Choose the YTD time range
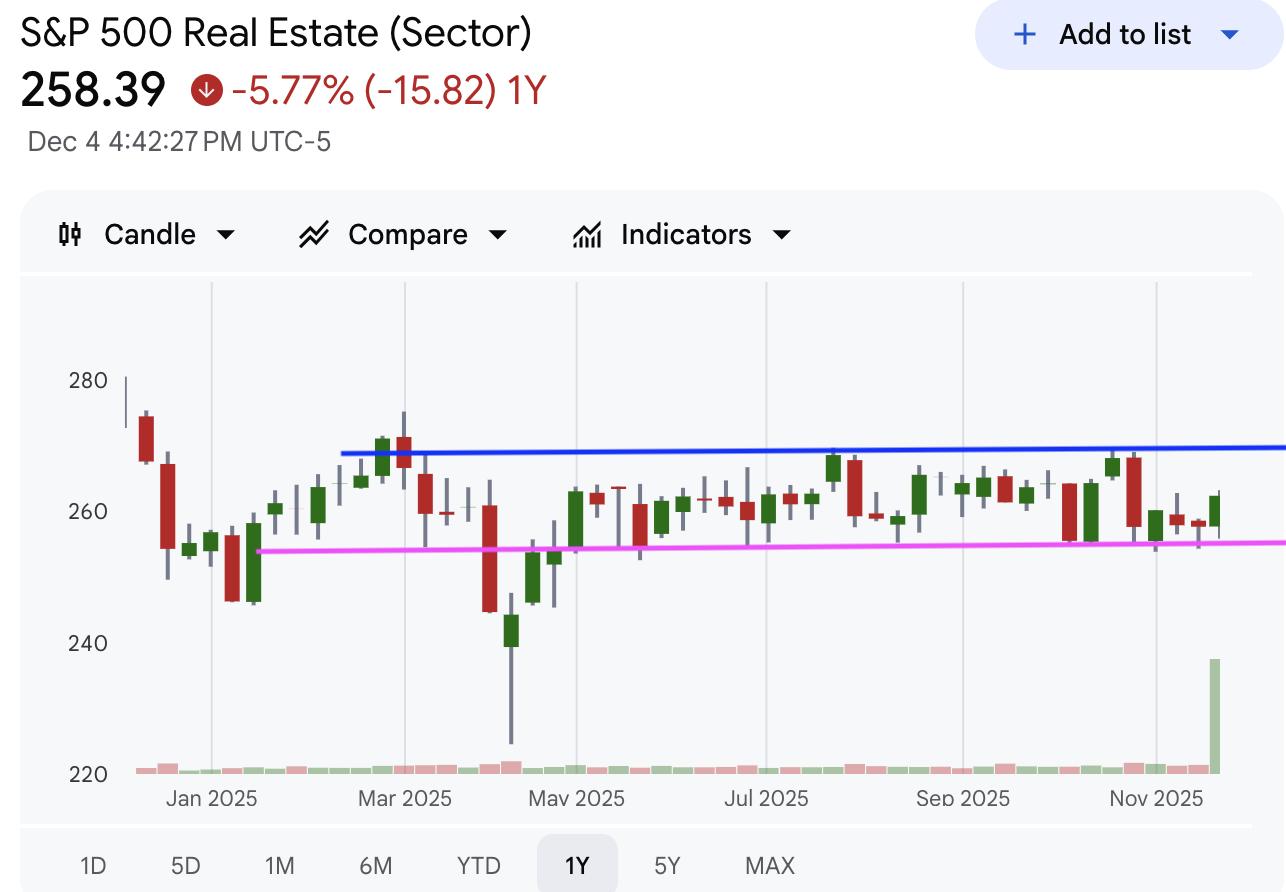Screen dimensions: 1286x892 478,865
